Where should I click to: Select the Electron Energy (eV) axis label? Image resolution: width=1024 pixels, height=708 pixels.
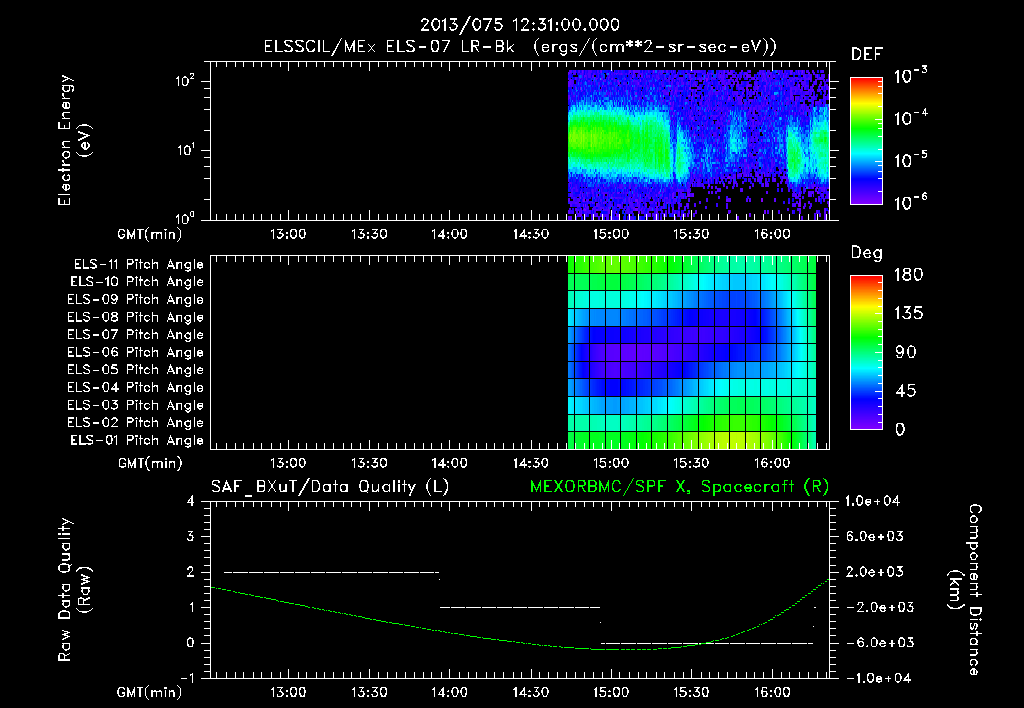tap(74, 140)
